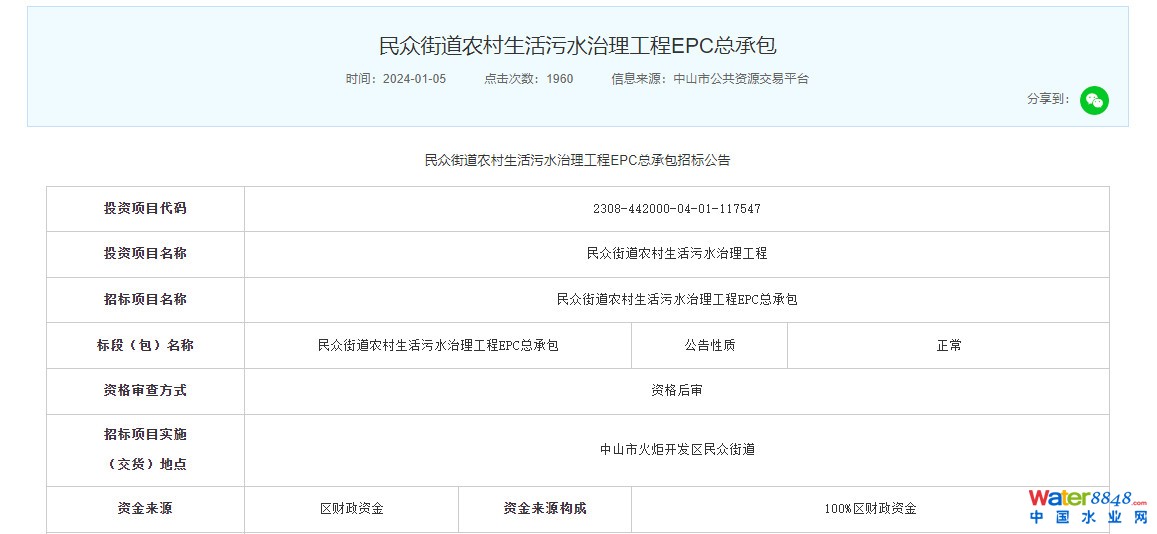Select the location 中山市火炬开发区民众街道

click(x=676, y=450)
